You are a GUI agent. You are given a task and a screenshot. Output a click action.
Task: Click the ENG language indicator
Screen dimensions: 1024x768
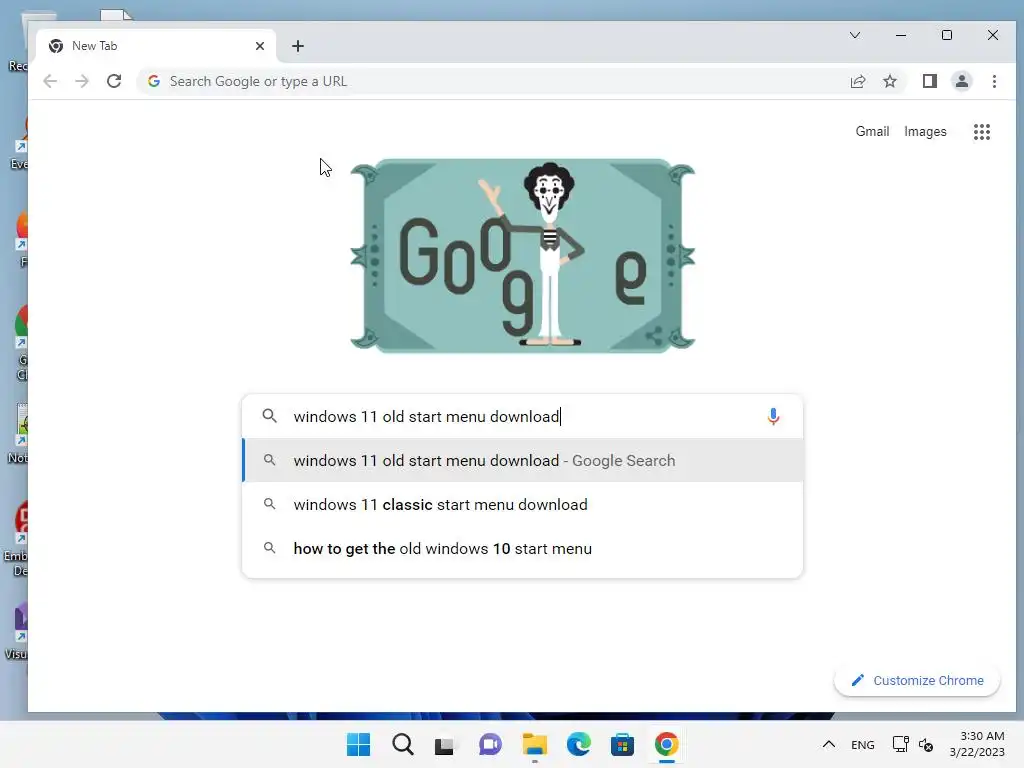point(863,744)
